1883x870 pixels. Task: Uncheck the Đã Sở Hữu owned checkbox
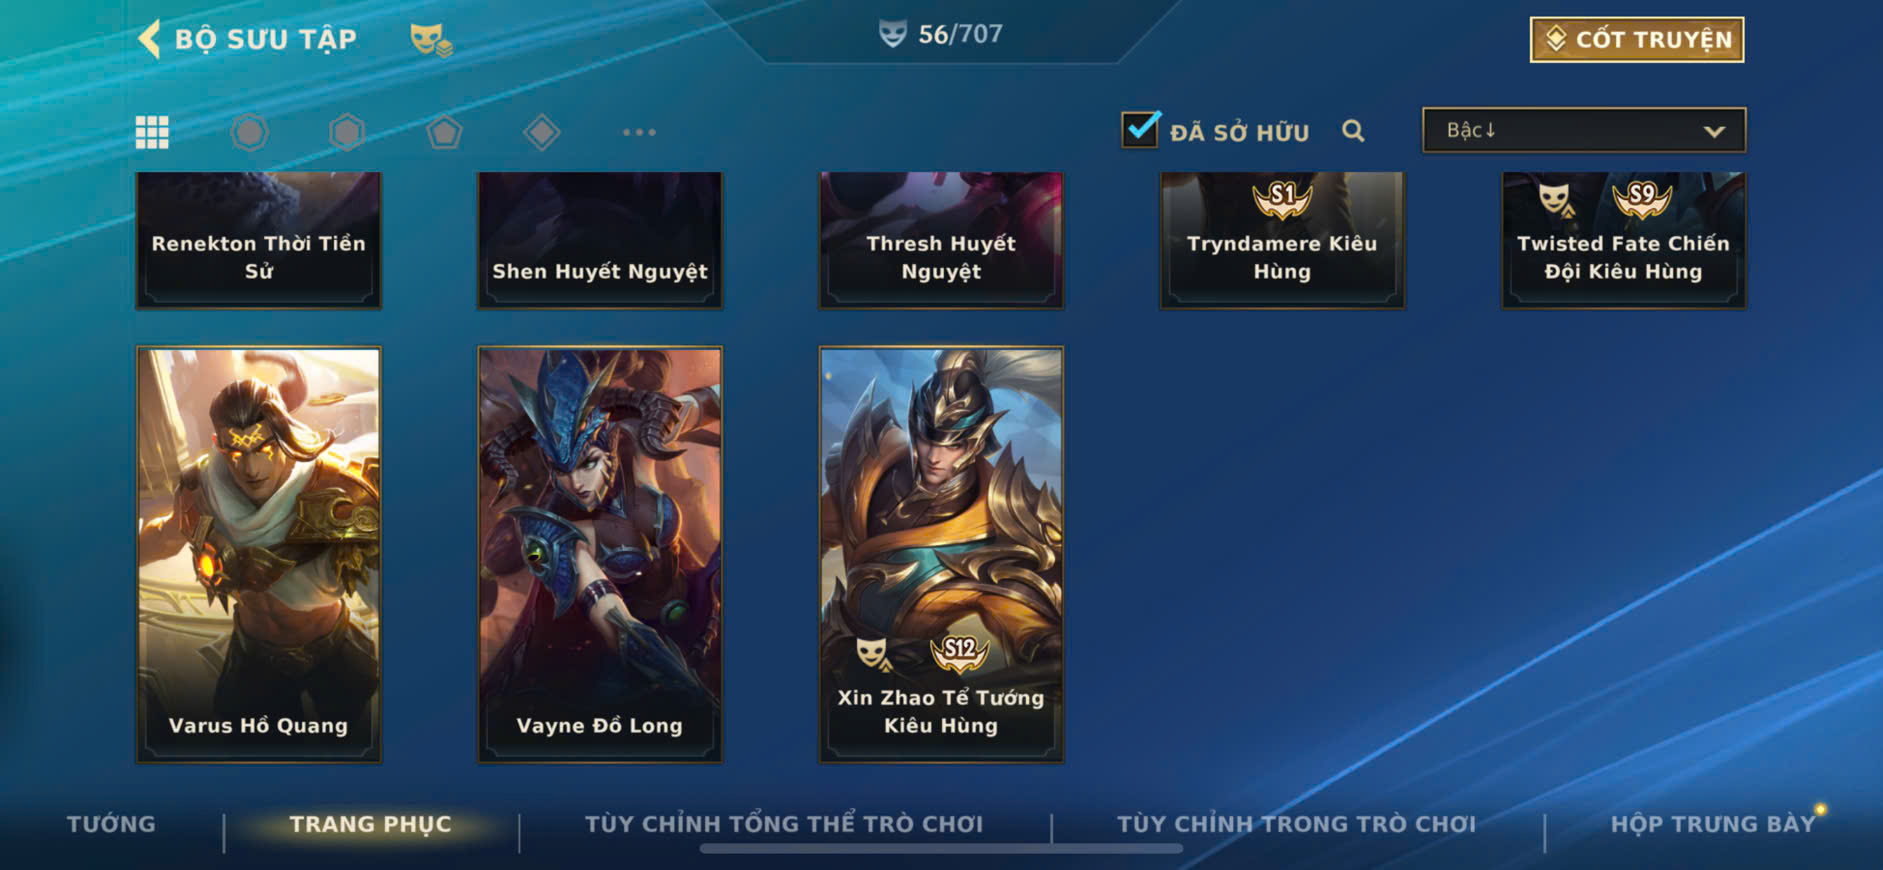[1140, 130]
